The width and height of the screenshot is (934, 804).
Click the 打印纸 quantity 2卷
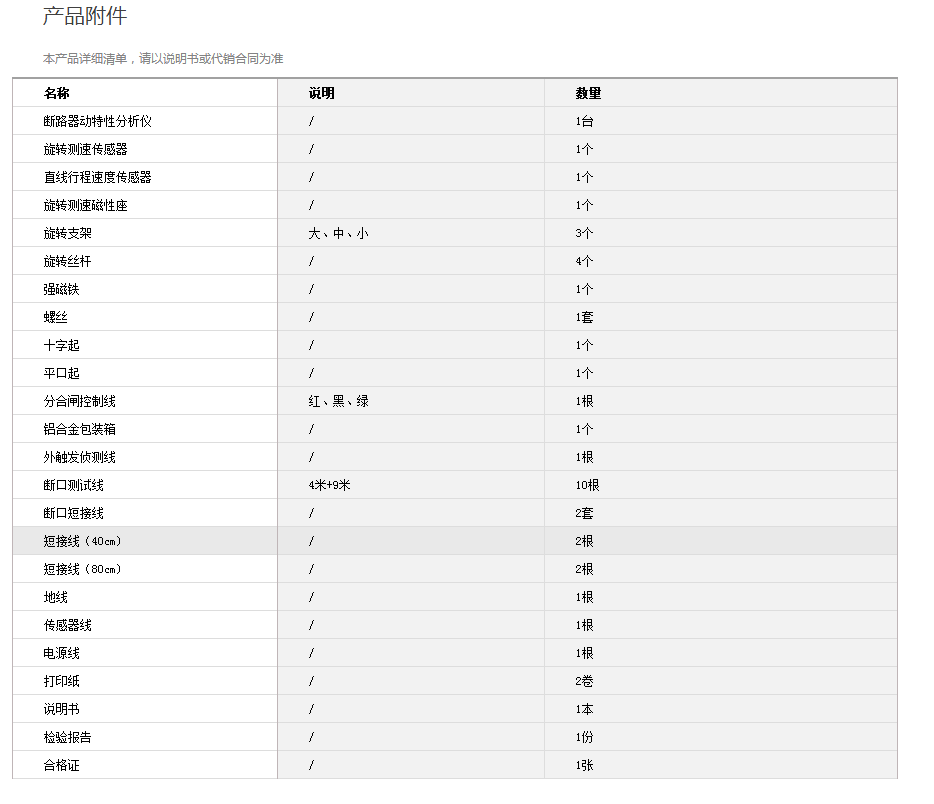point(584,681)
